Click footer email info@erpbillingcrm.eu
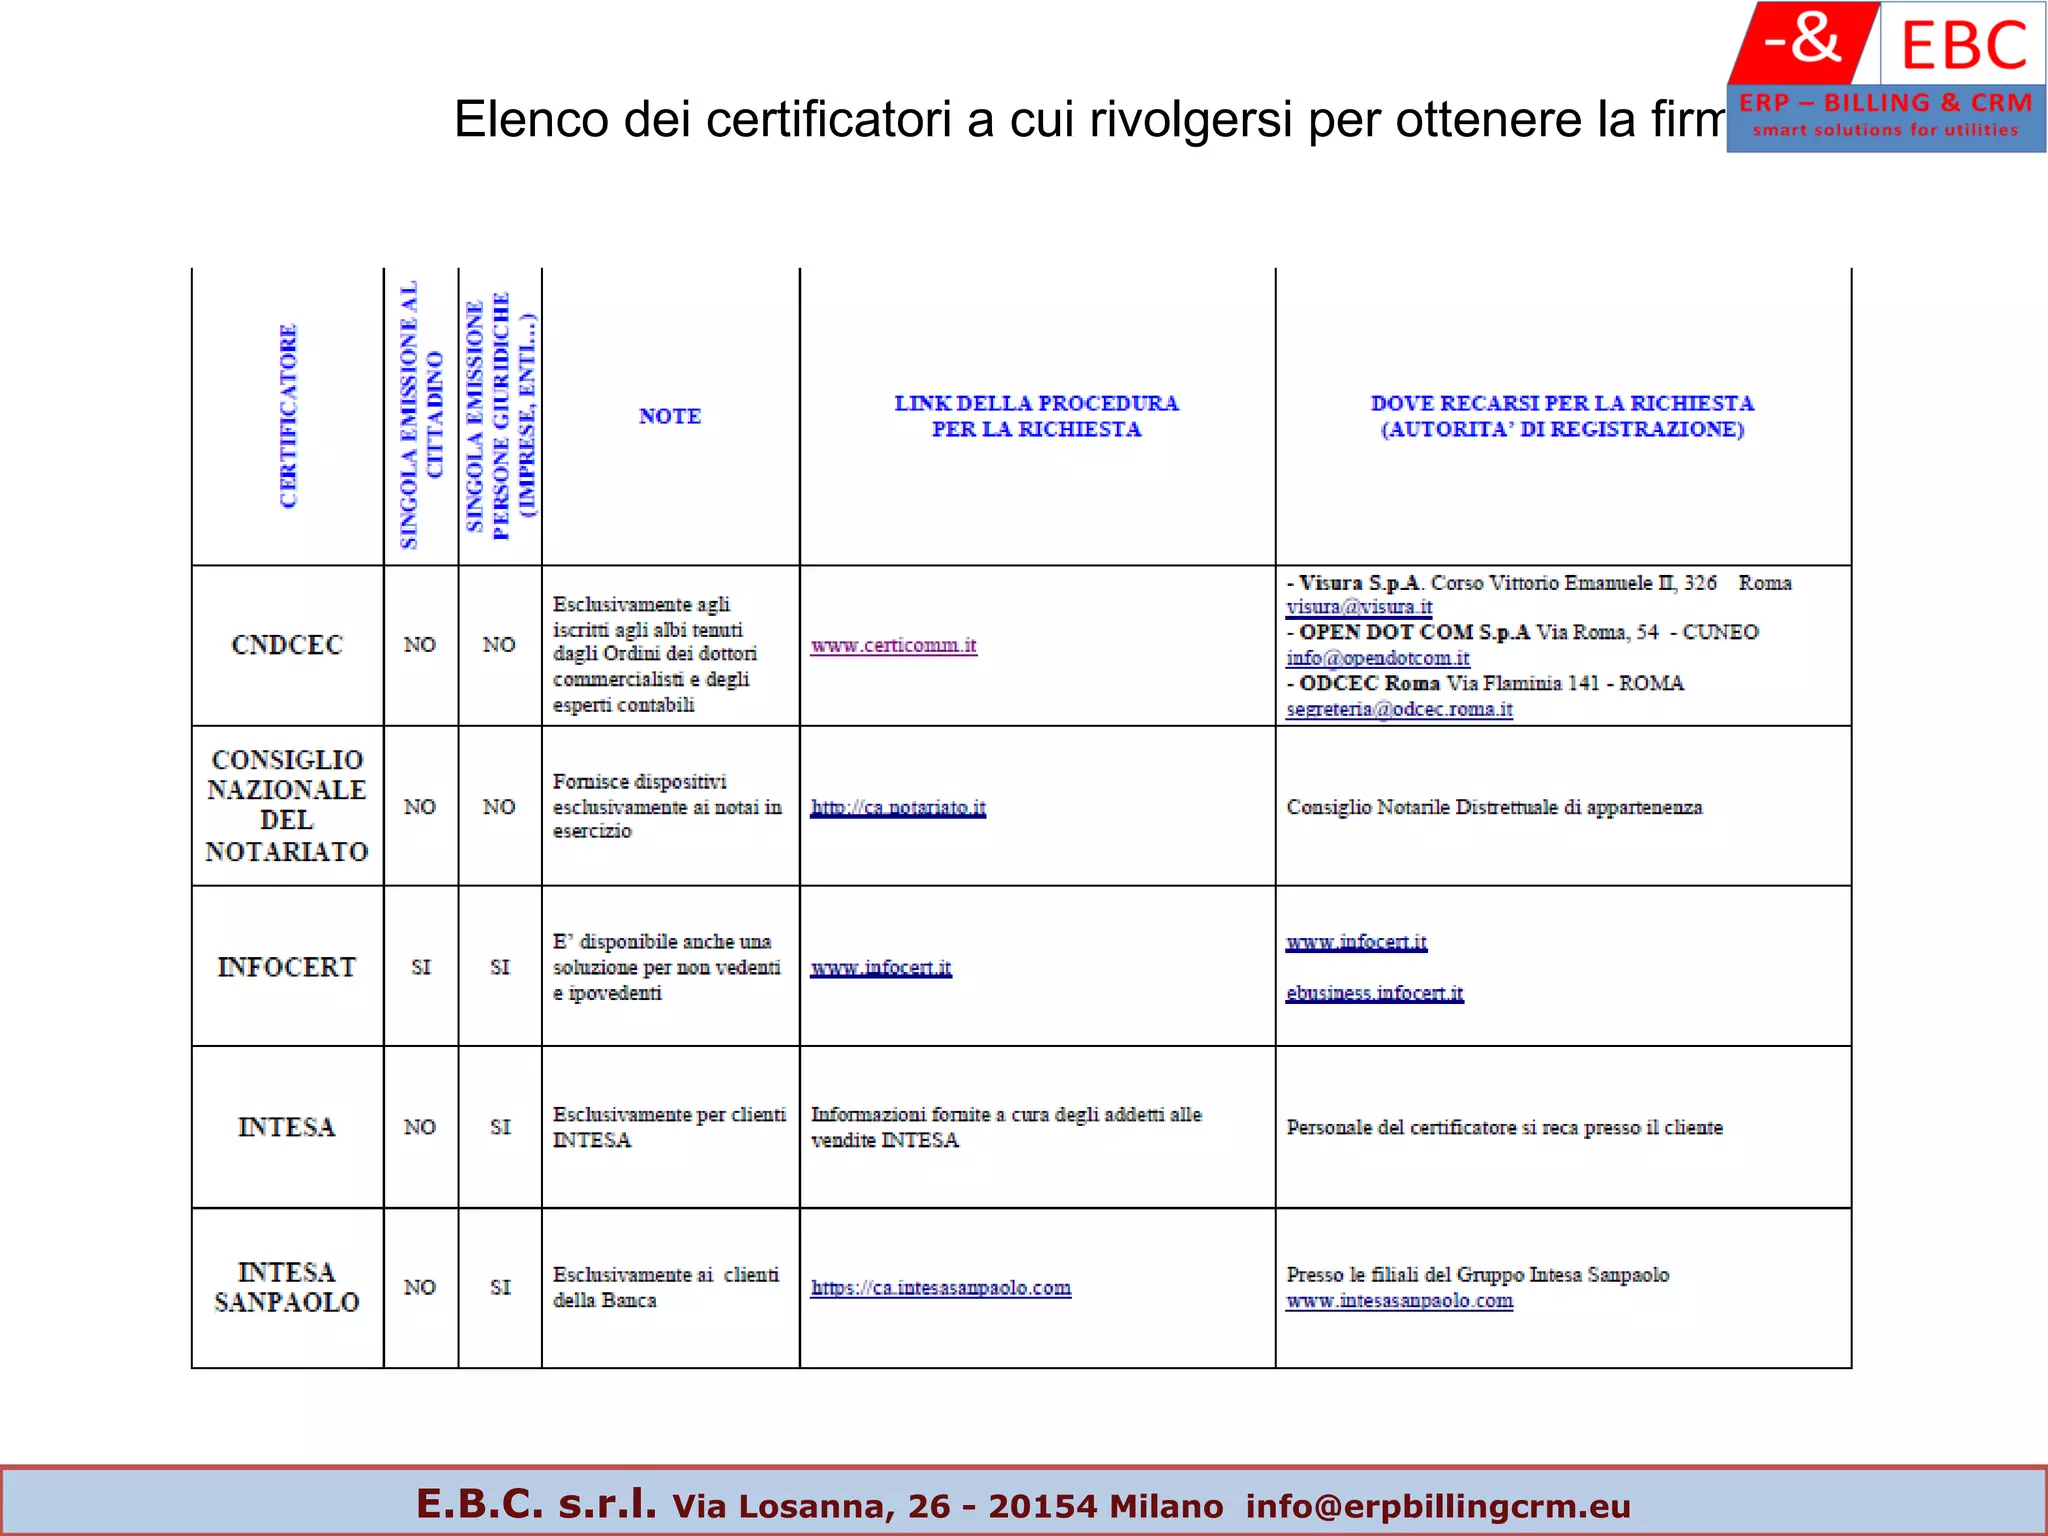This screenshot has height=1536, width=2048. 1438,1506
